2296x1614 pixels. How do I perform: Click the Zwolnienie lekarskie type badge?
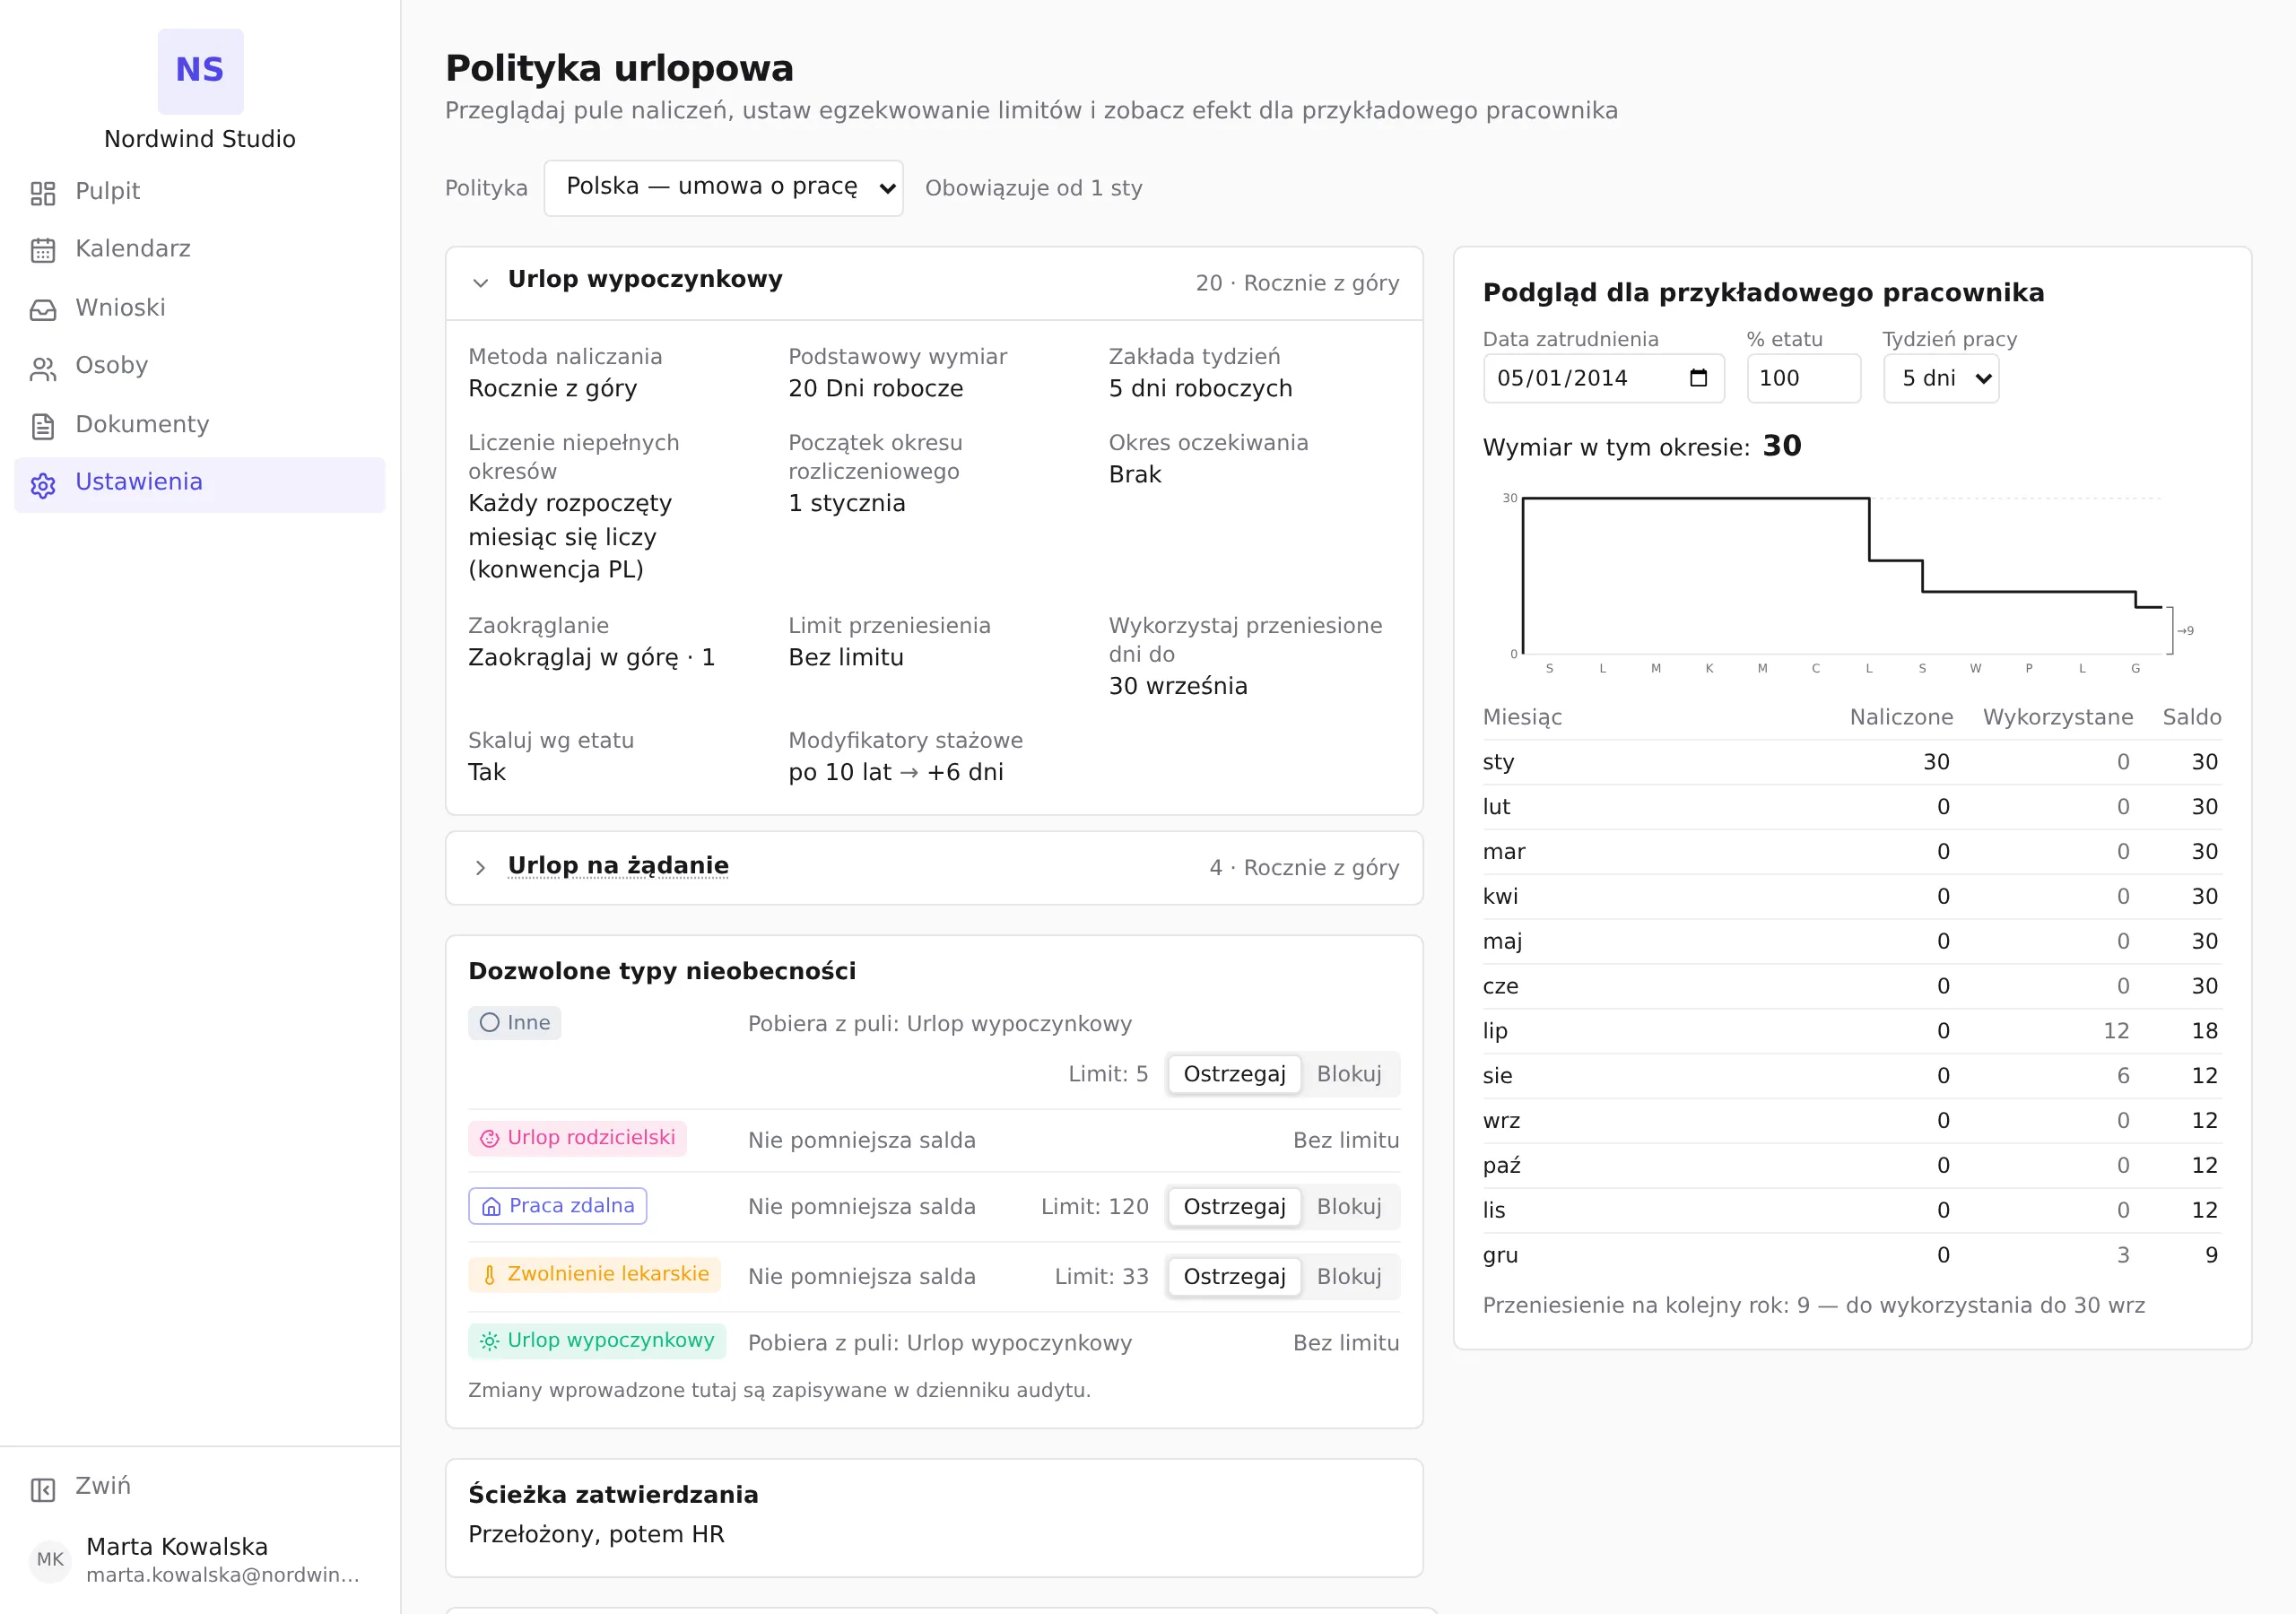click(595, 1274)
